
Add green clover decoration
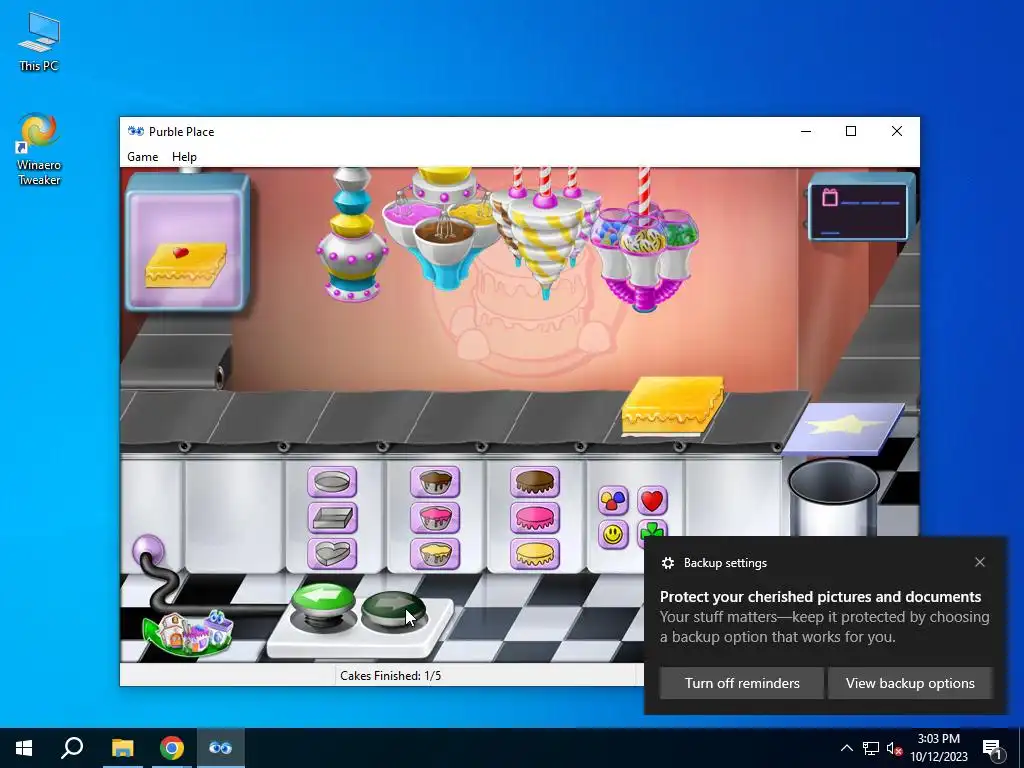click(650, 528)
